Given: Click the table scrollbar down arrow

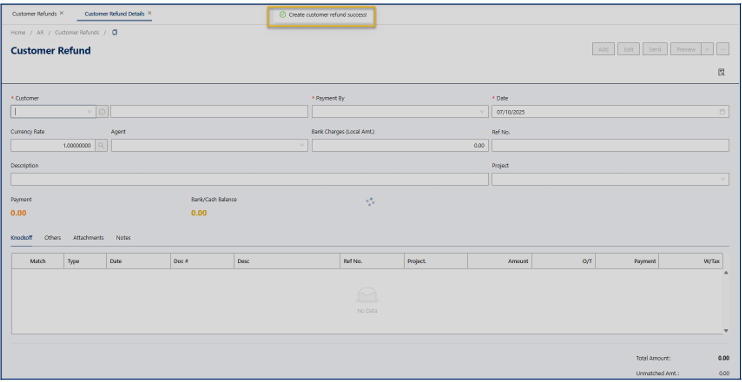Looking at the screenshot, I should click(726, 330).
